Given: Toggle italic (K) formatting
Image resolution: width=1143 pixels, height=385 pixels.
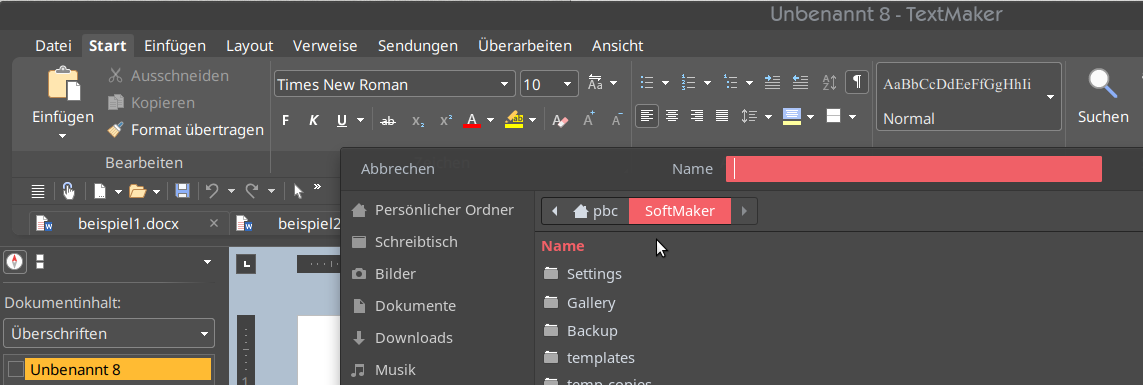Looking at the screenshot, I should click(313, 120).
